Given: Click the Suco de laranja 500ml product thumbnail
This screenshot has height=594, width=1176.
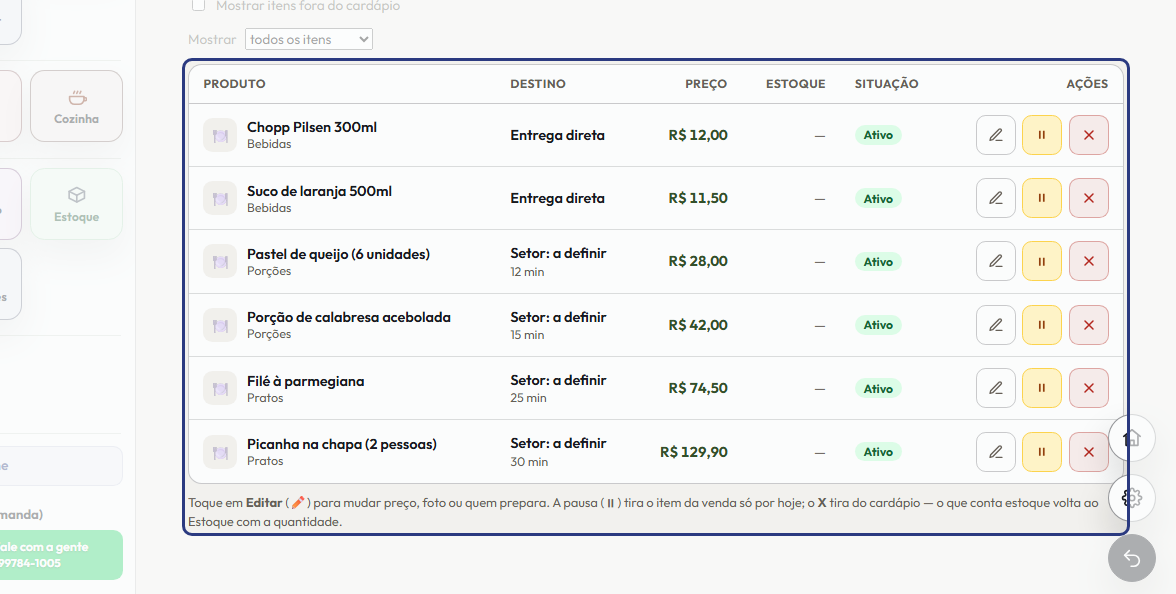Looking at the screenshot, I should (220, 198).
